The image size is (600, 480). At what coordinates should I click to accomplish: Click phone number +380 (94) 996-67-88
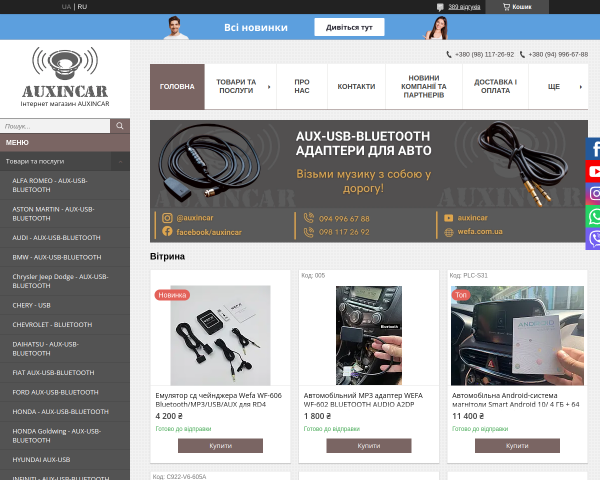click(x=558, y=55)
